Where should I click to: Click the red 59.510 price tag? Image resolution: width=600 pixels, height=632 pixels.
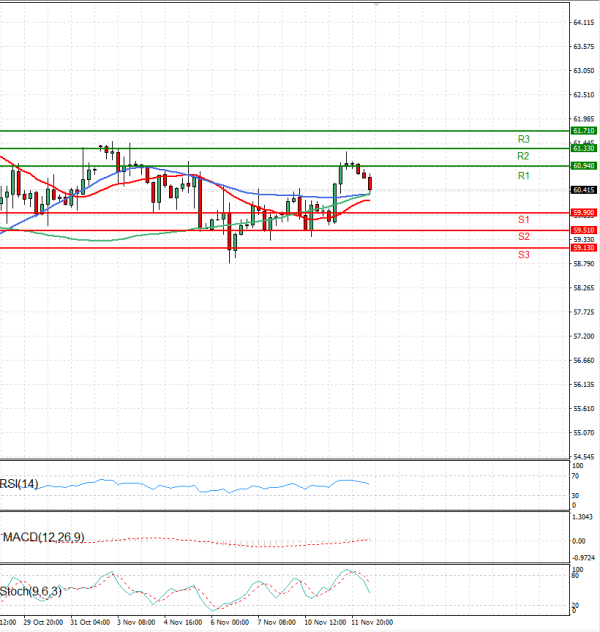coord(584,230)
